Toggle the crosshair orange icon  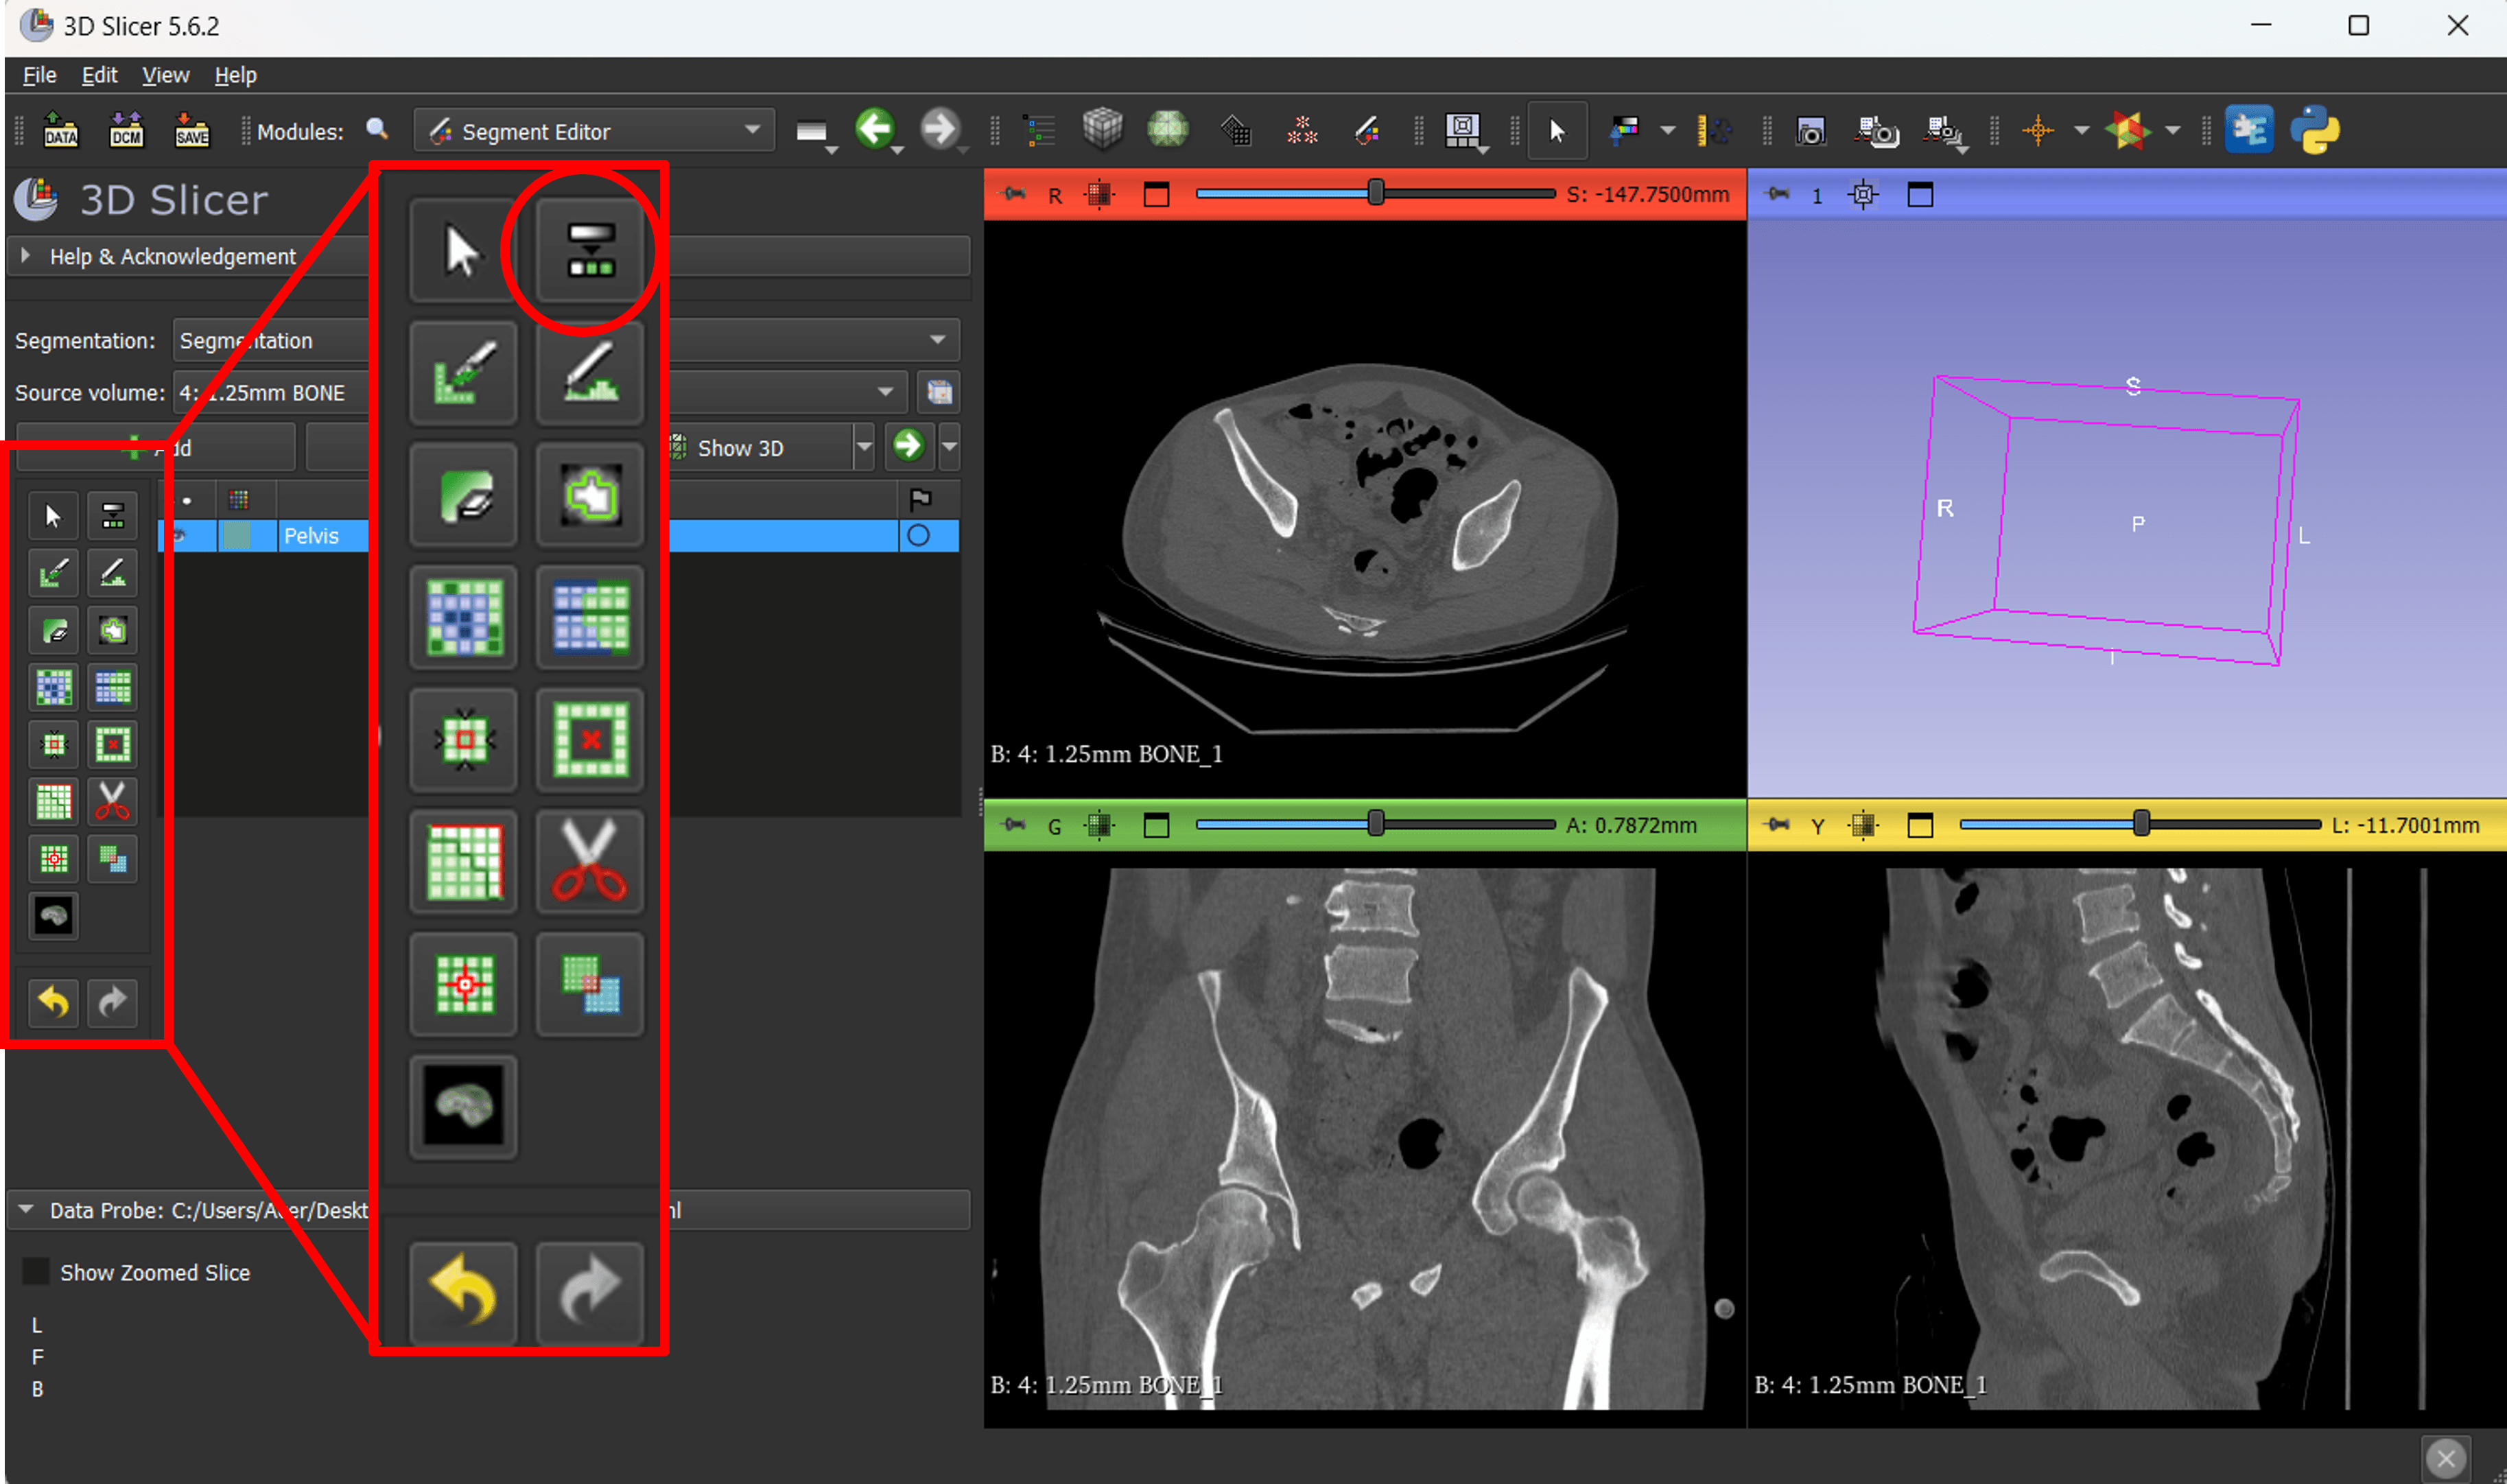pyautogui.click(x=2037, y=130)
